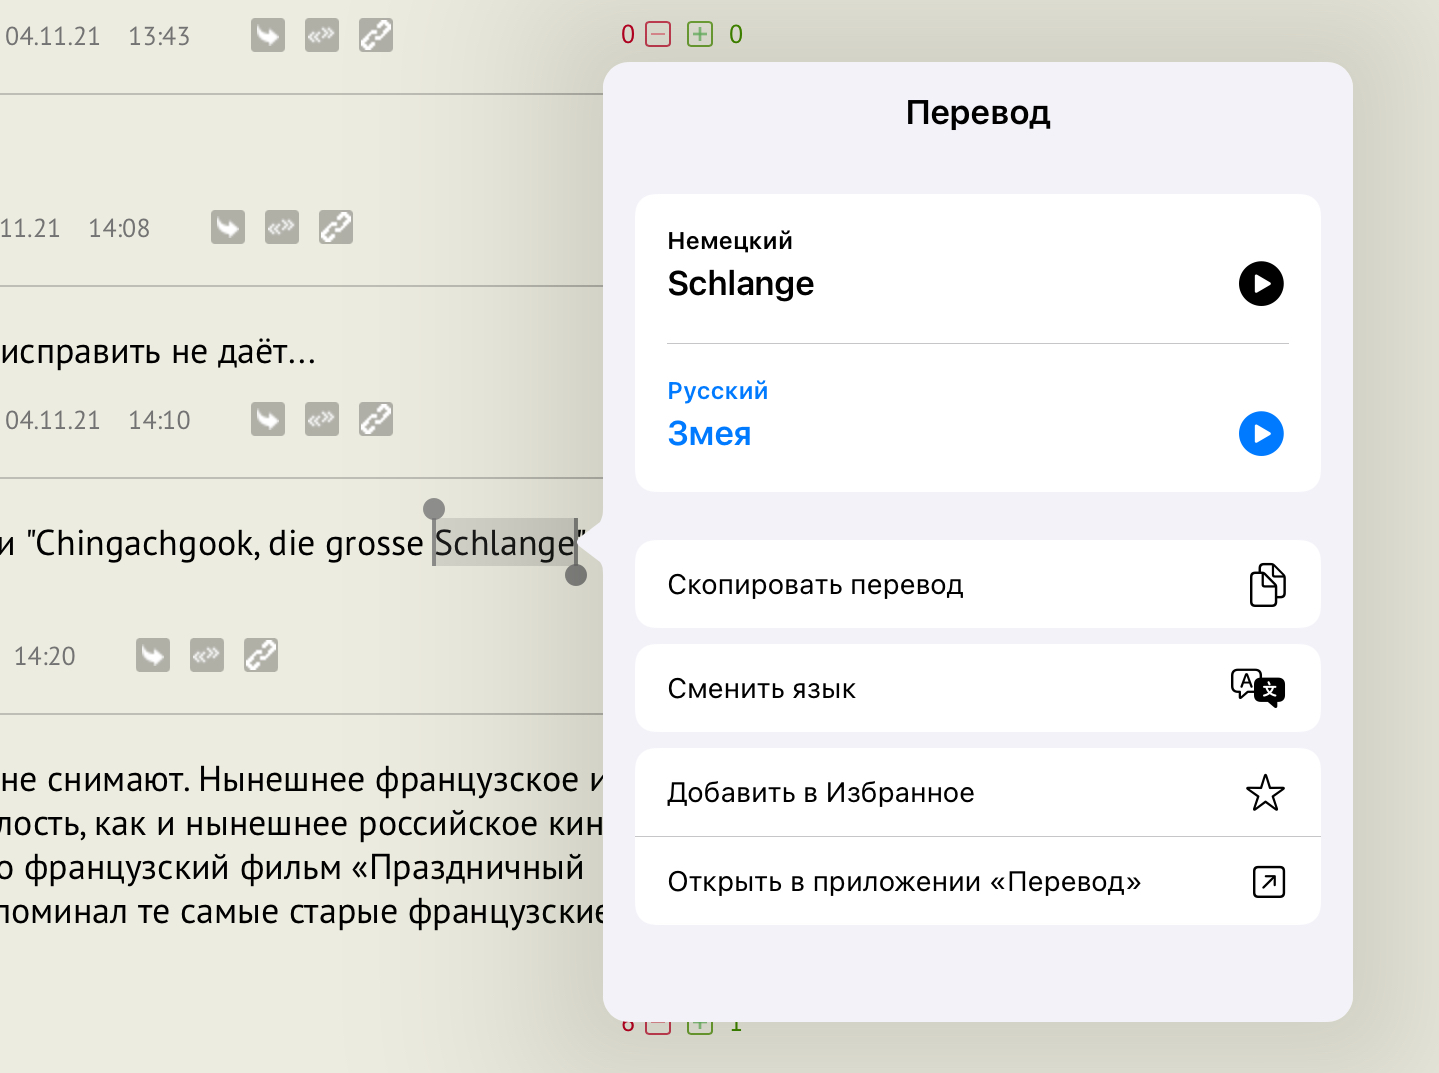
Task: Upvote with the green plus button at top
Action: click(700, 35)
